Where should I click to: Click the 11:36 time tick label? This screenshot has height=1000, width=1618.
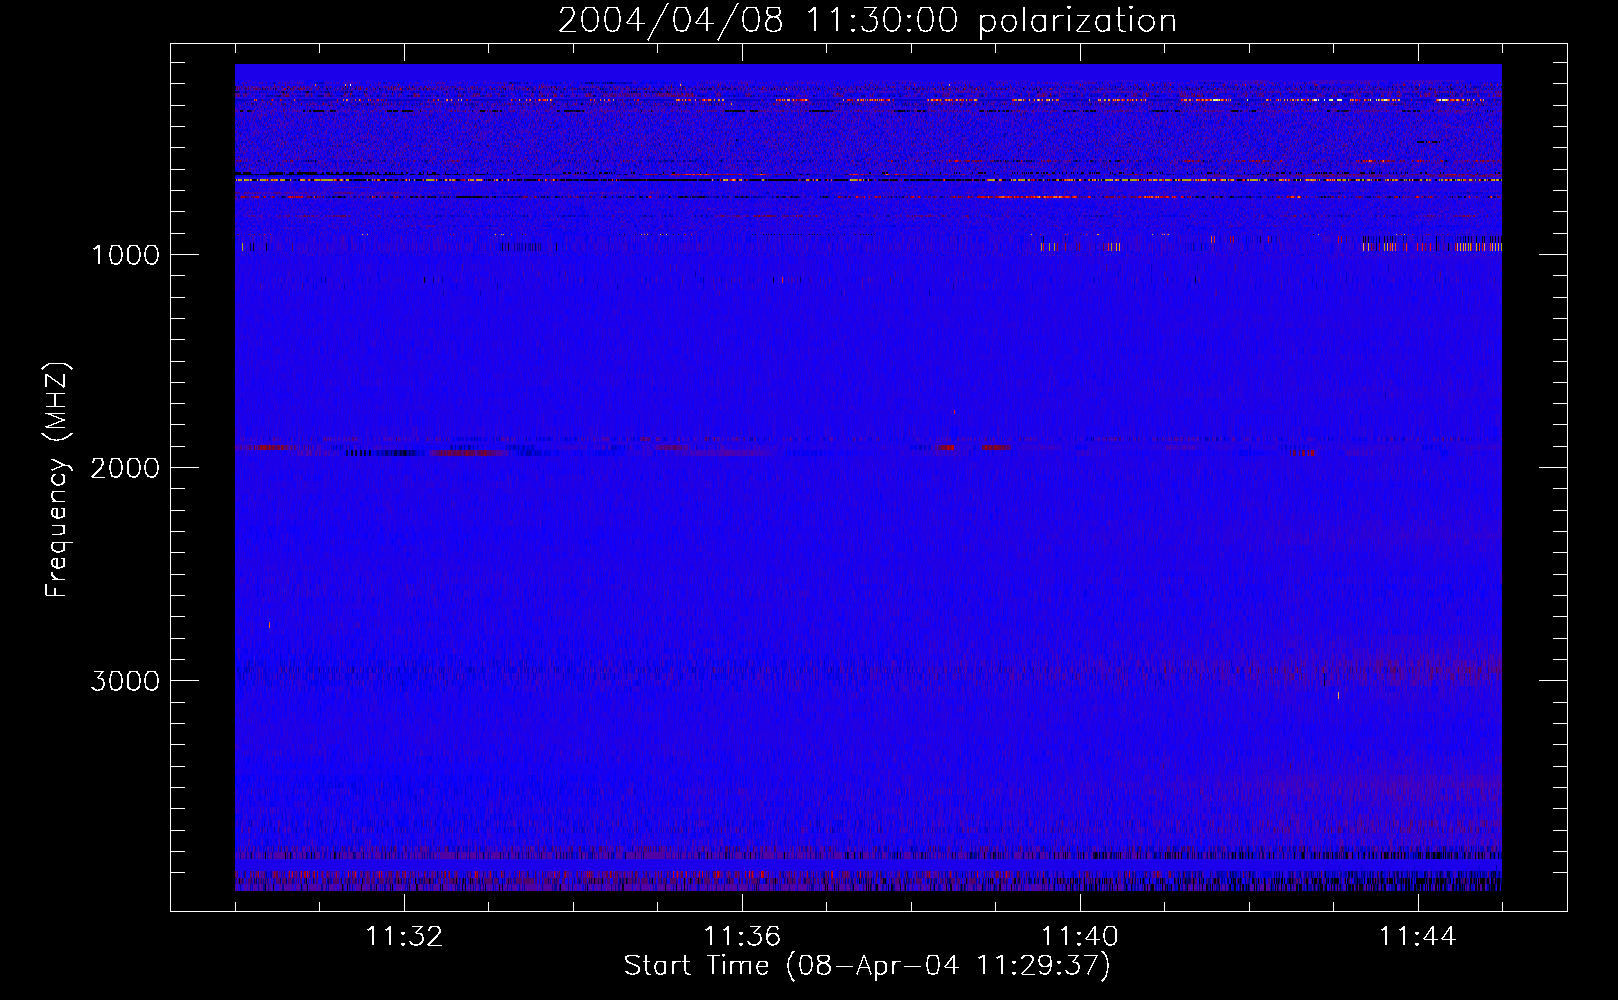742,937
